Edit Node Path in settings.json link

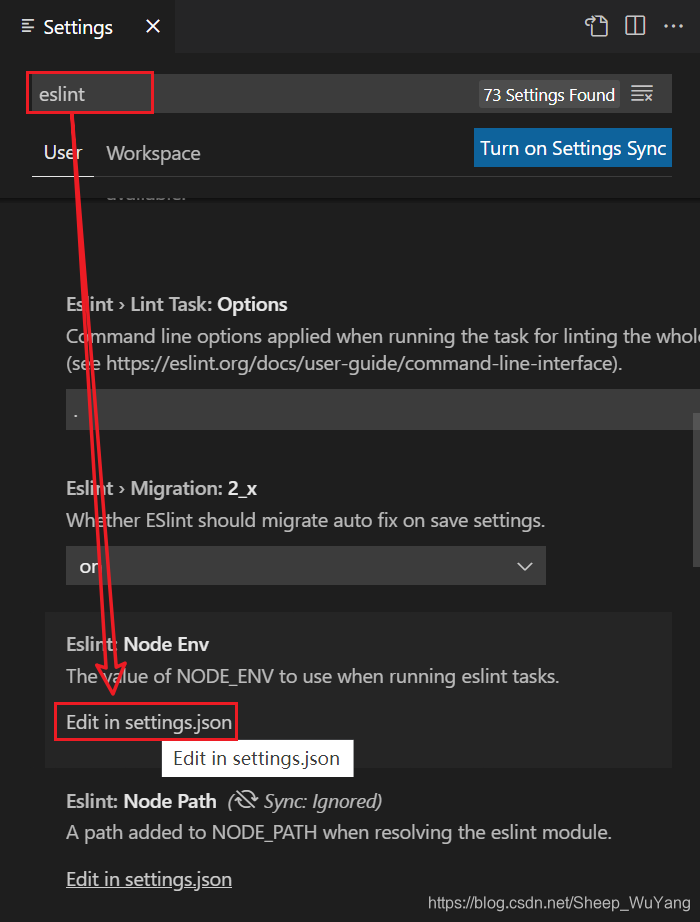click(x=149, y=880)
